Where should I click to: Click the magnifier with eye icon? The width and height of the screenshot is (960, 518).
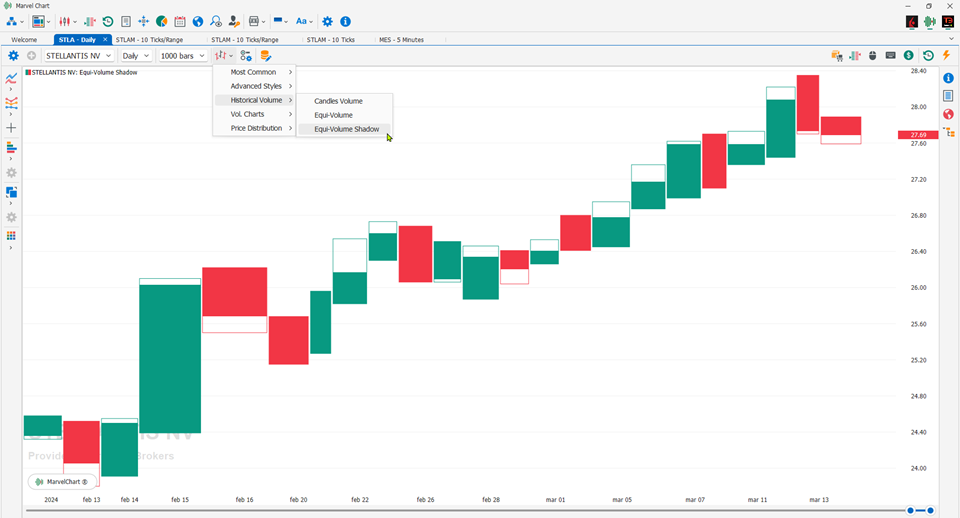click(216, 21)
